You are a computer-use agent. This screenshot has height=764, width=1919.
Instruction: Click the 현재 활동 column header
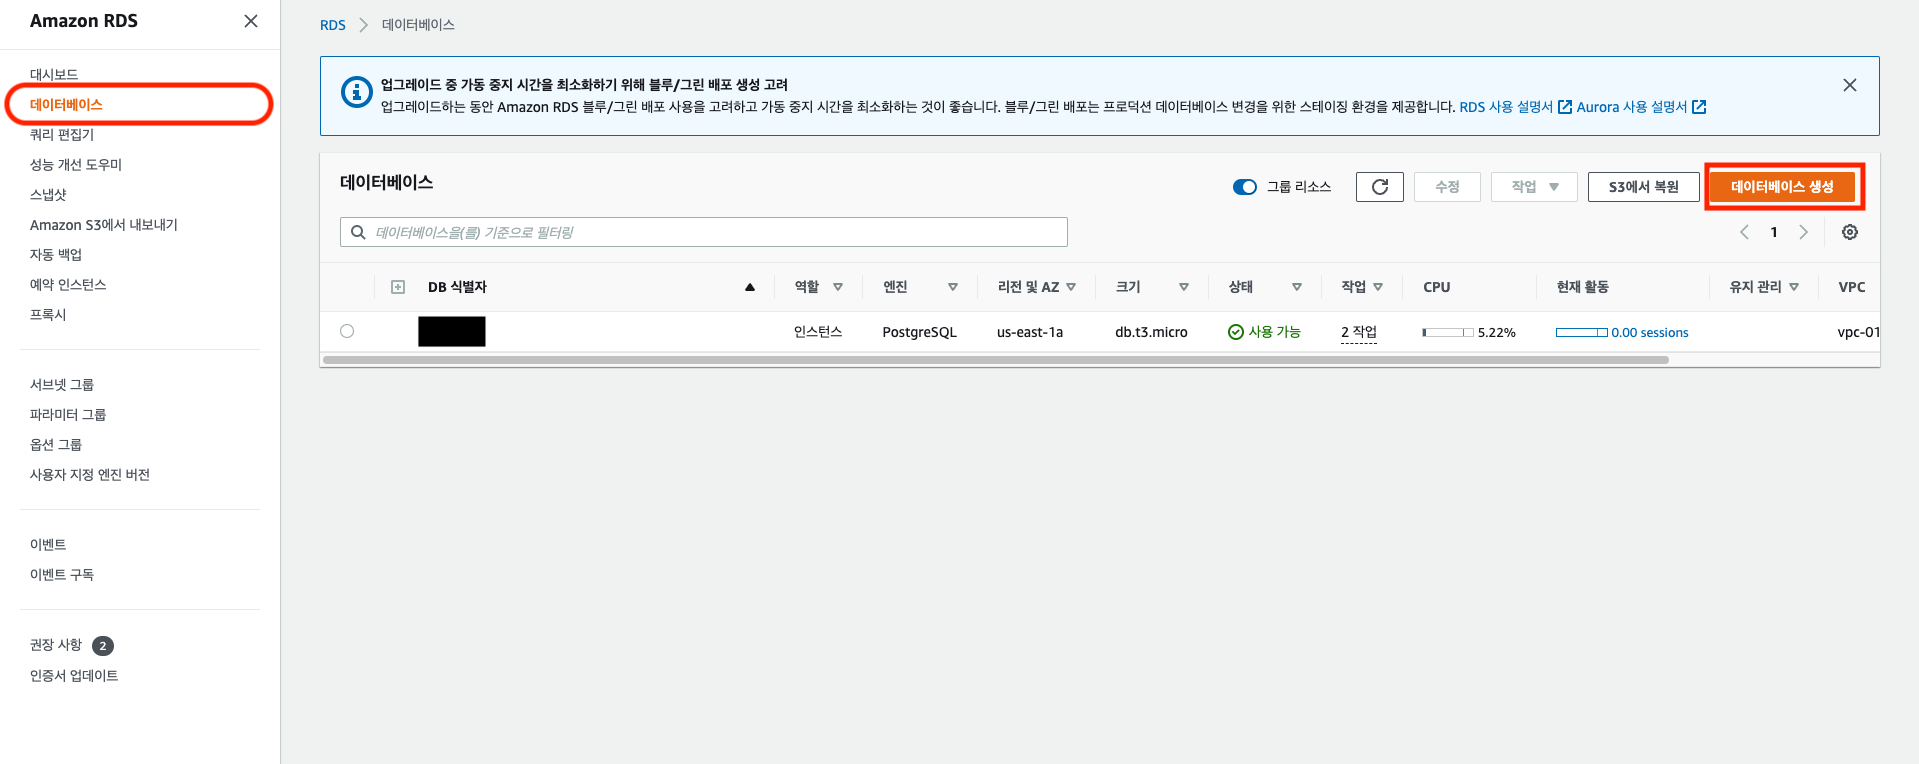click(x=1583, y=287)
